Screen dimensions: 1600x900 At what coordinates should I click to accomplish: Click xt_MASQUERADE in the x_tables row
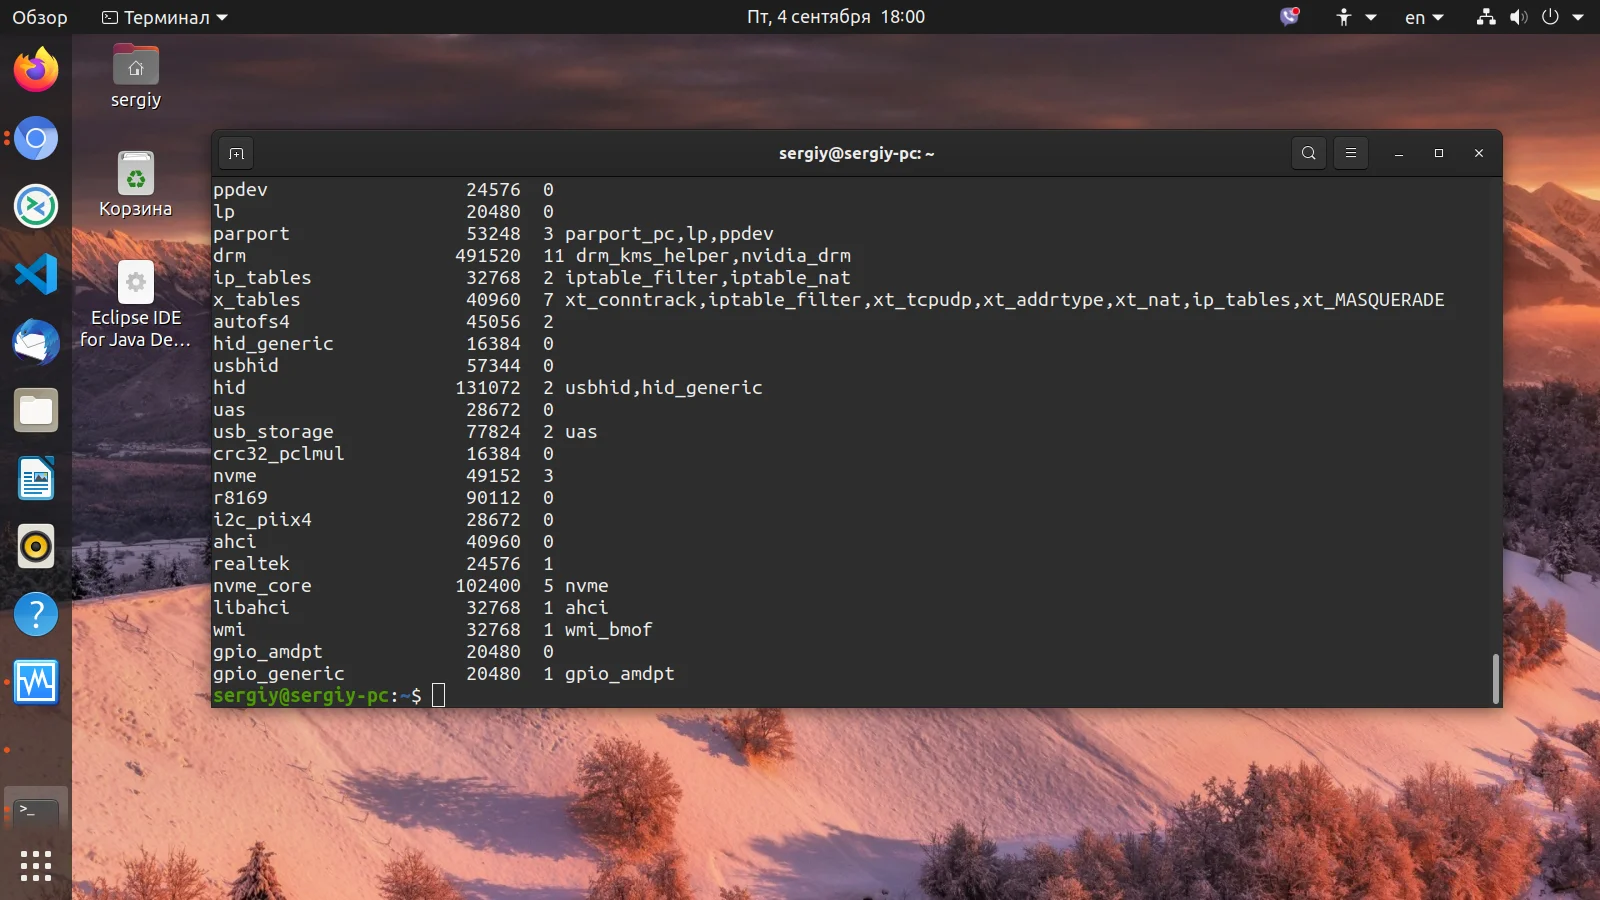1373,300
